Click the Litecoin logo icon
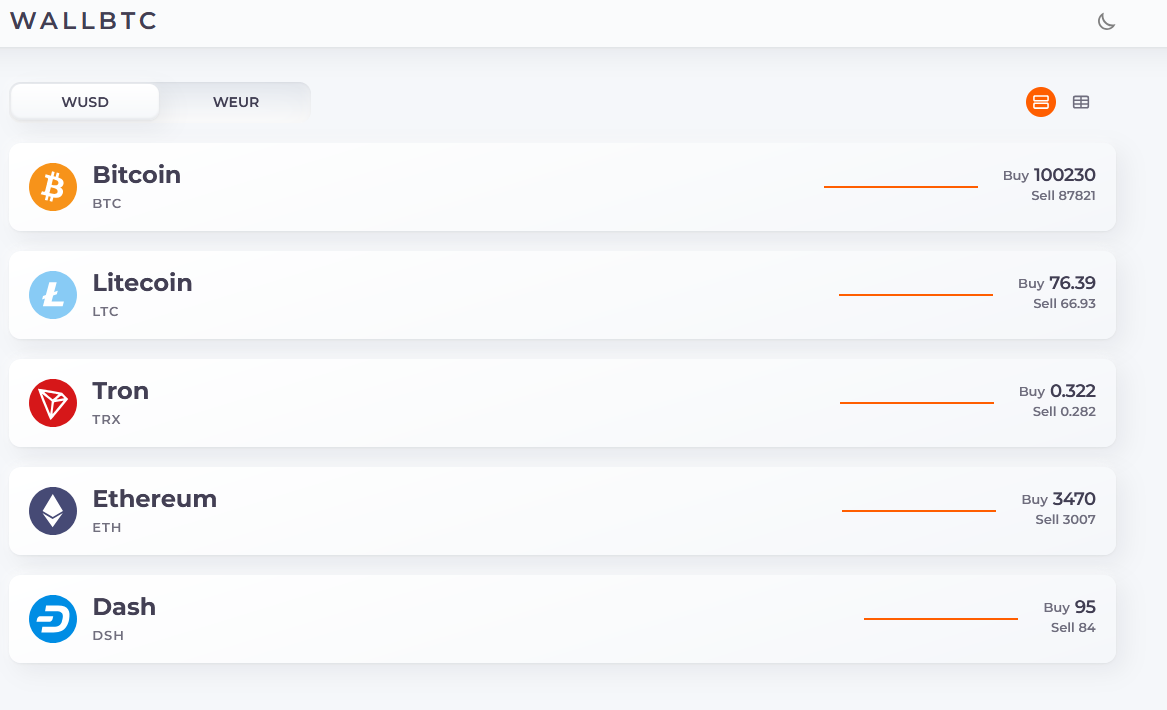1167x710 pixels. [x=53, y=295]
